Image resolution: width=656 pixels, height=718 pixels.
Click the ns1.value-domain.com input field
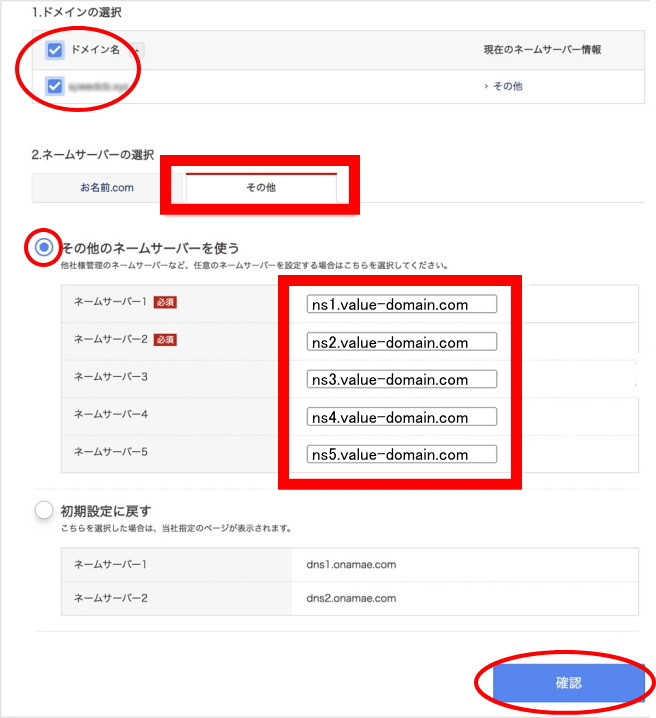click(x=402, y=304)
